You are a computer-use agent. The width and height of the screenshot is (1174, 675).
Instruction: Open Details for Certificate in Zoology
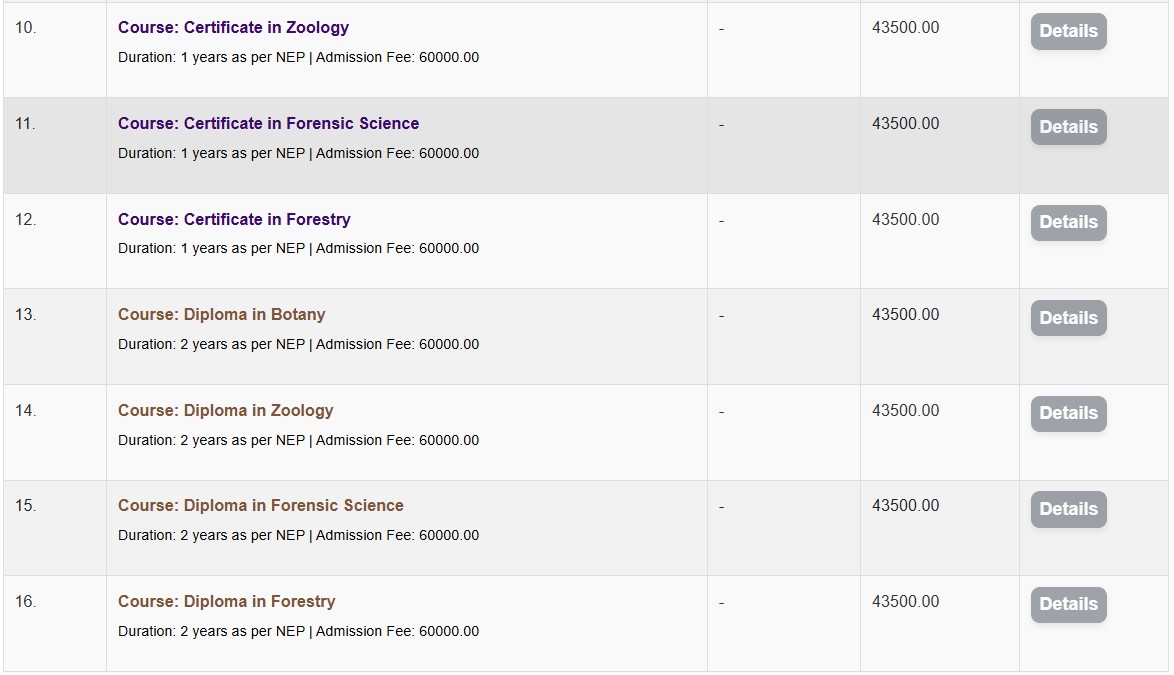coord(1068,31)
